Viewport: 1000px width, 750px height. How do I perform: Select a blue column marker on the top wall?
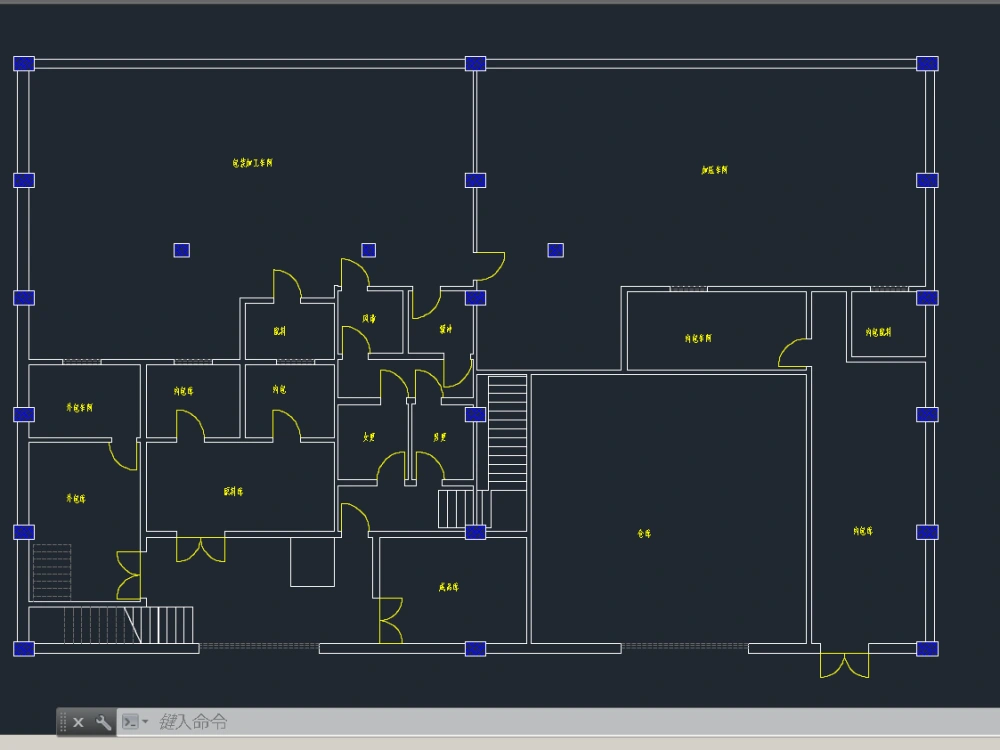pyautogui.click(x=473, y=63)
